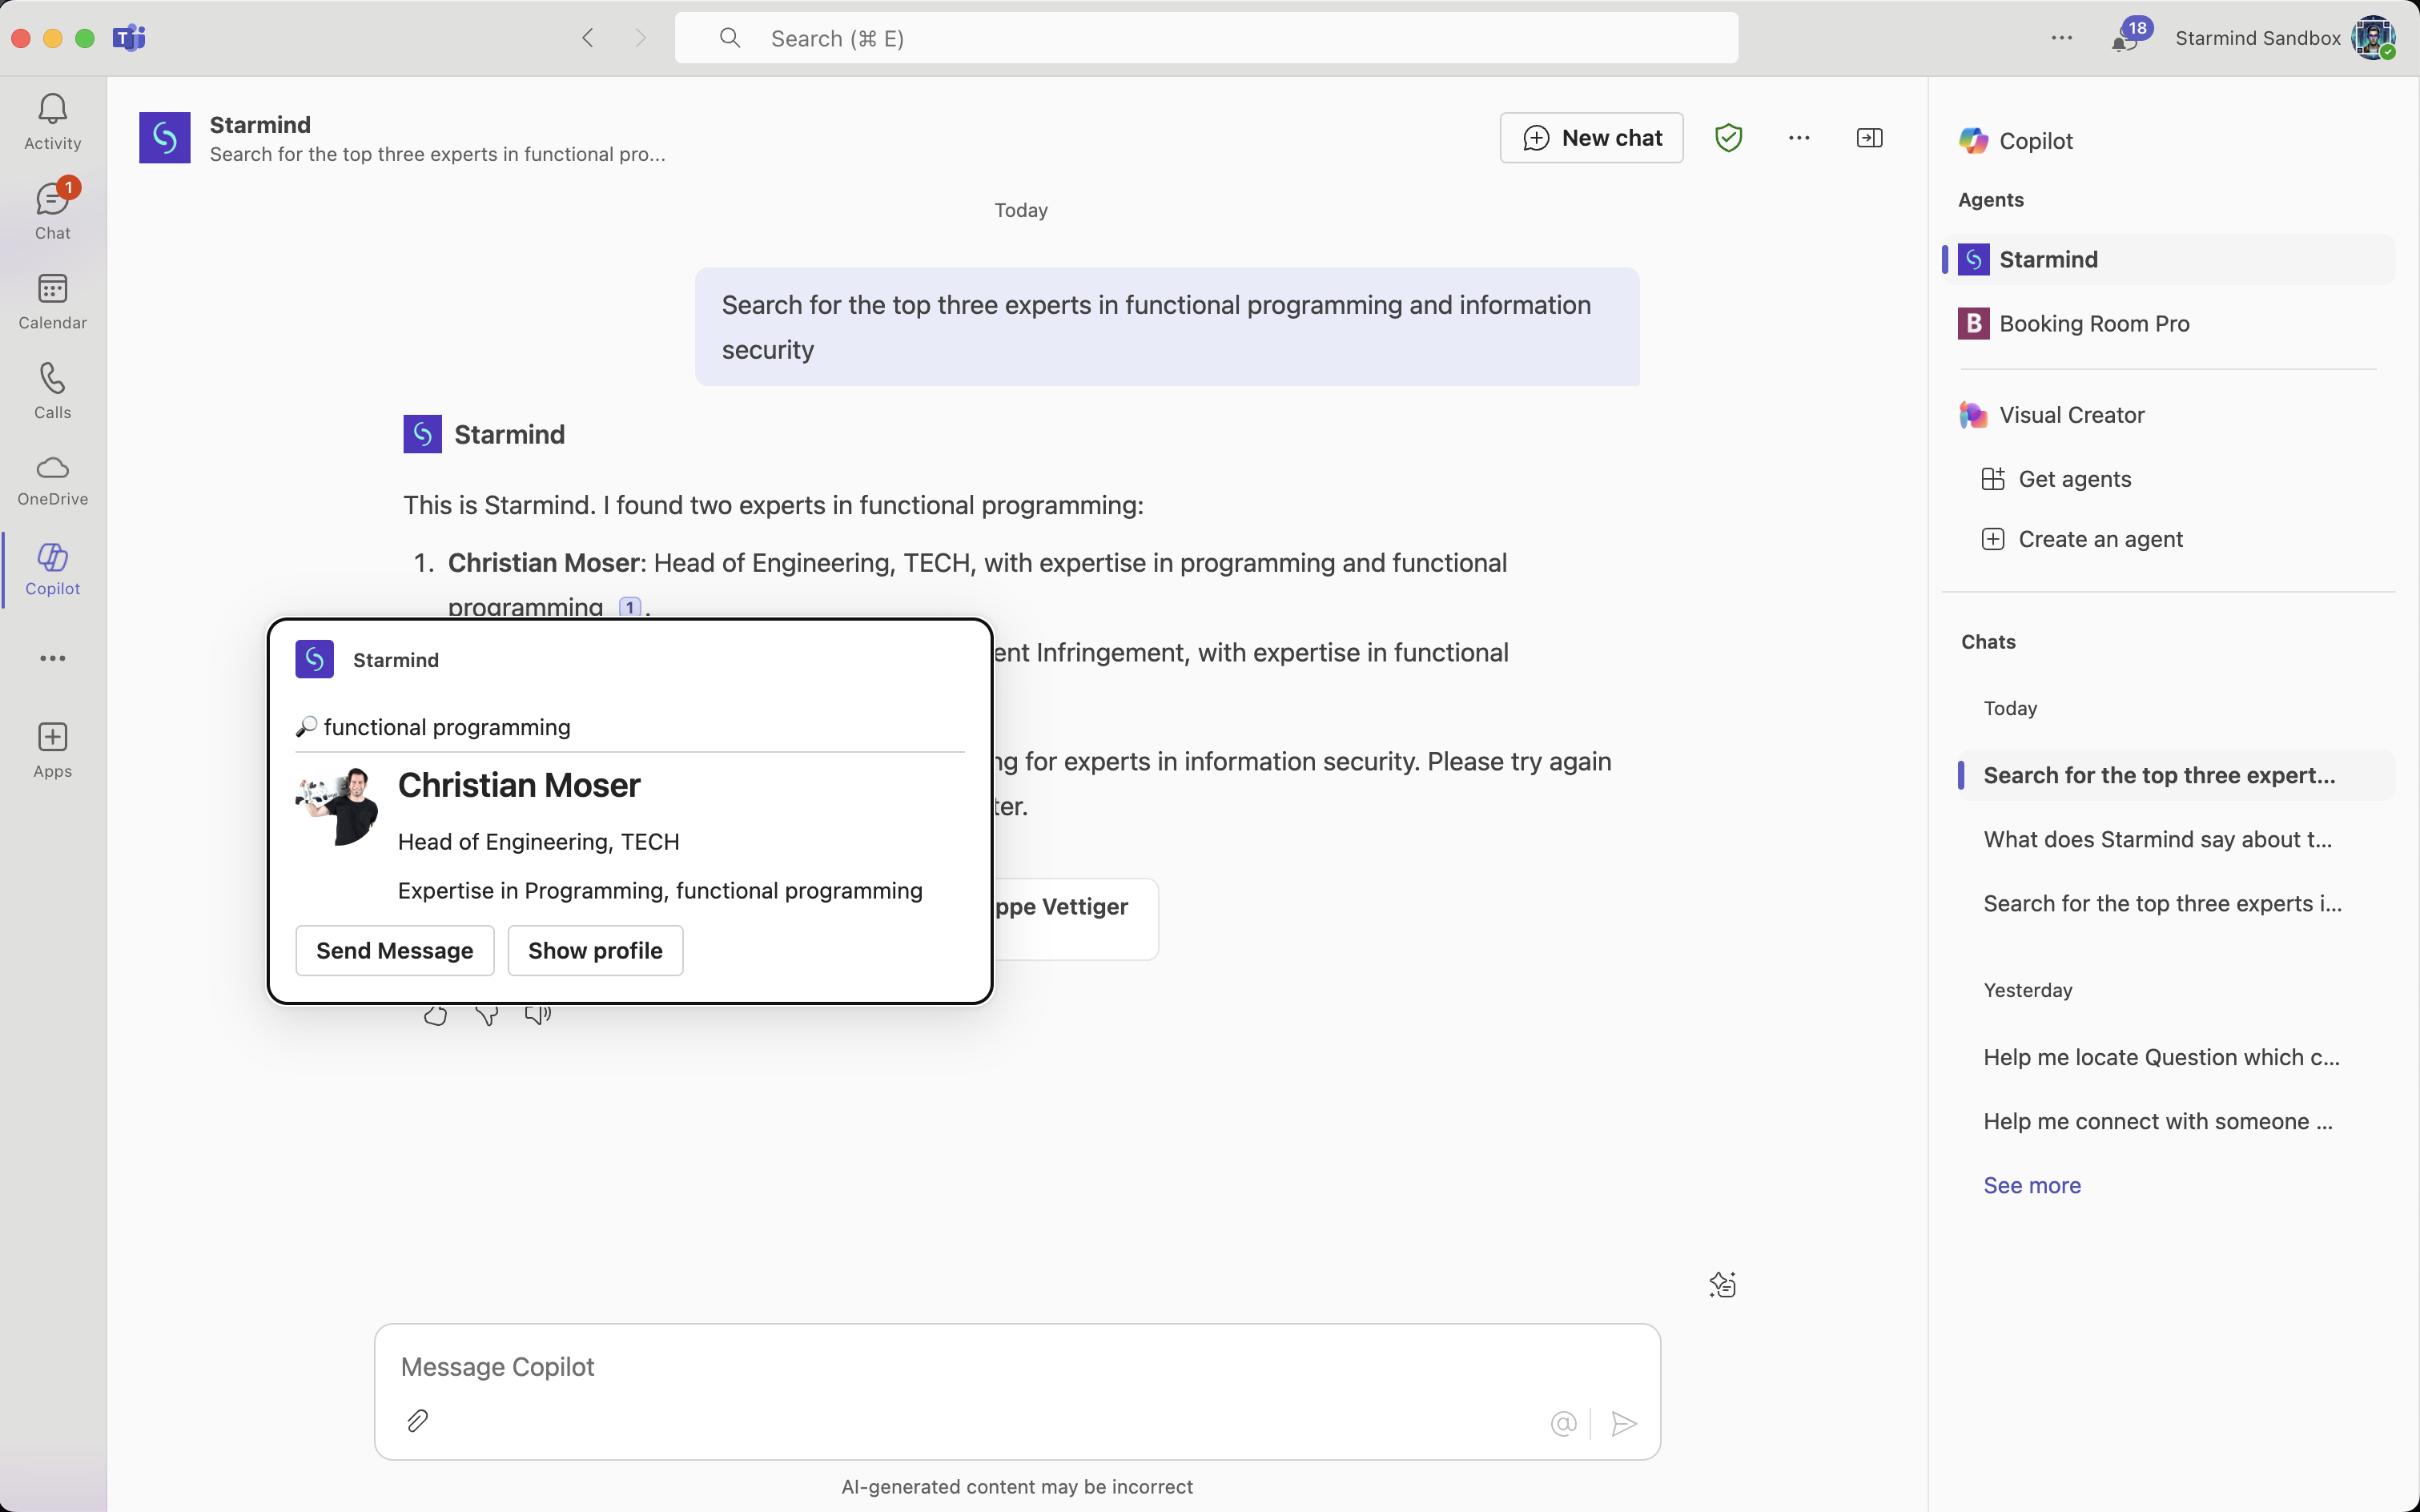The width and height of the screenshot is (2420, 1512).
Task: Click the Send Message button
Action: 394,950
